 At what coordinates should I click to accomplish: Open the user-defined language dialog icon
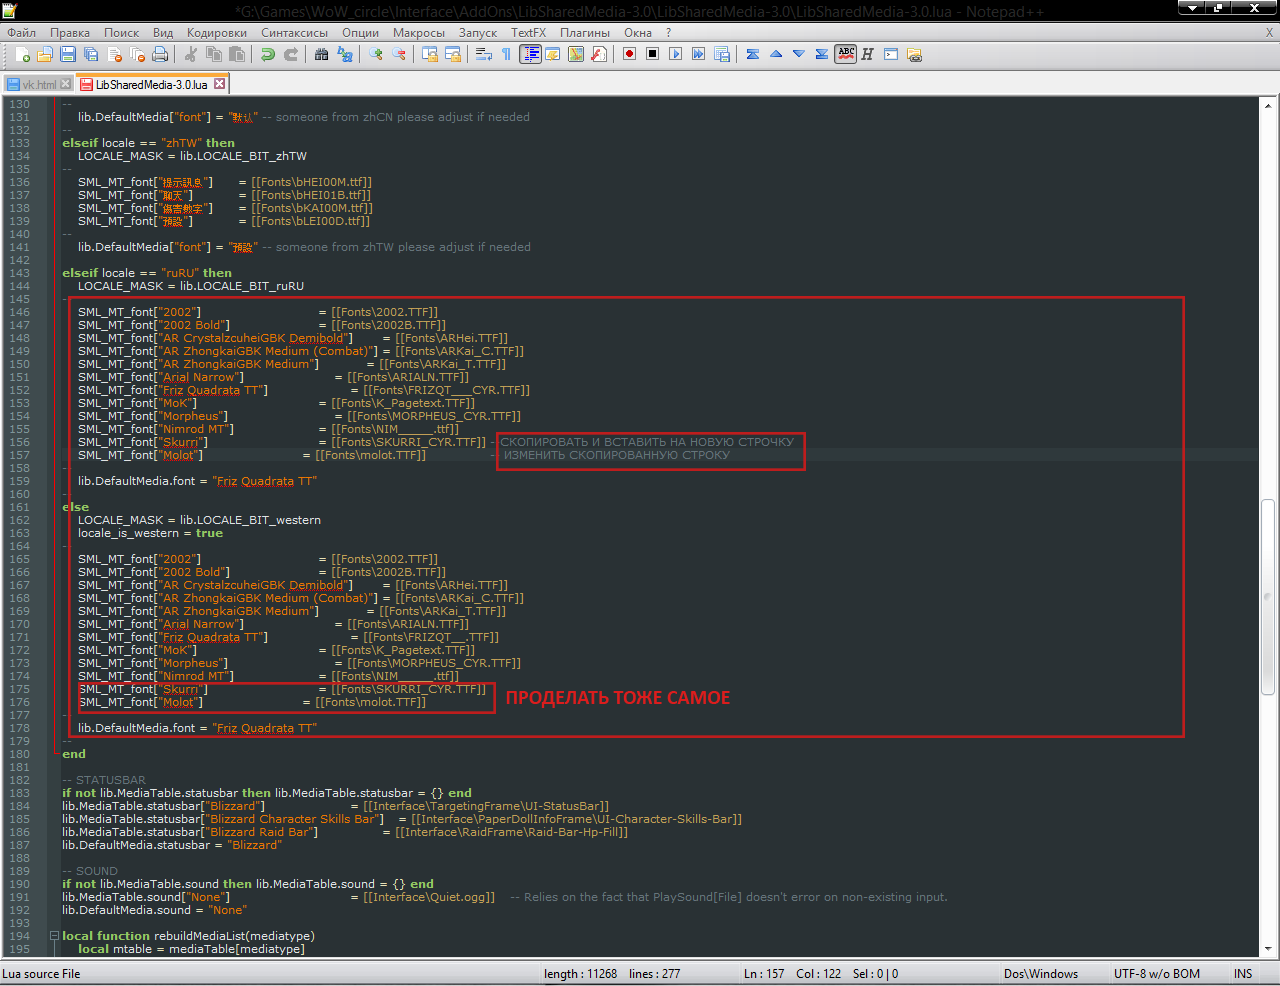pos(552,54)
